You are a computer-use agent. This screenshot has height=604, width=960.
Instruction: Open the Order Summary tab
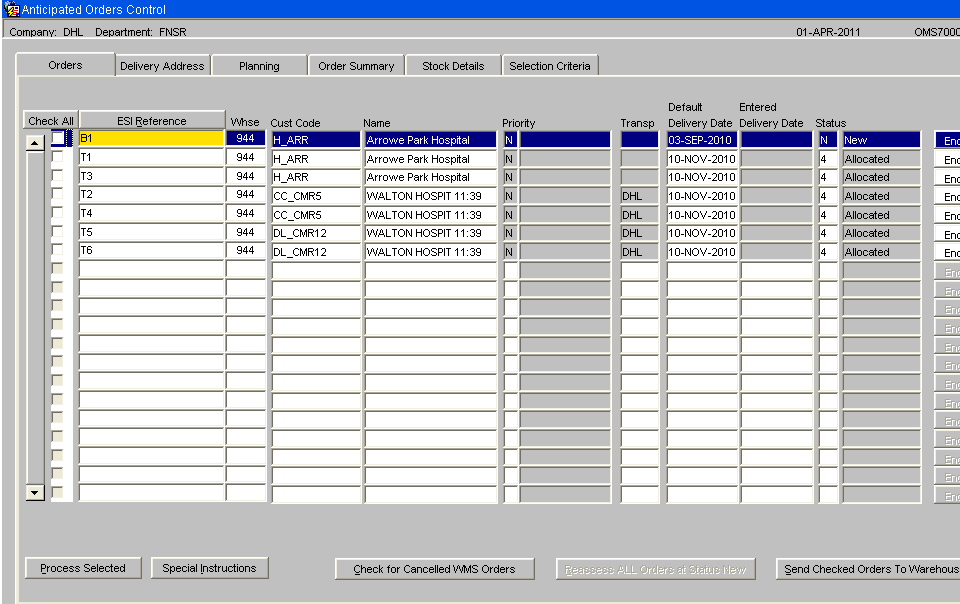click(x=356, y=66)
